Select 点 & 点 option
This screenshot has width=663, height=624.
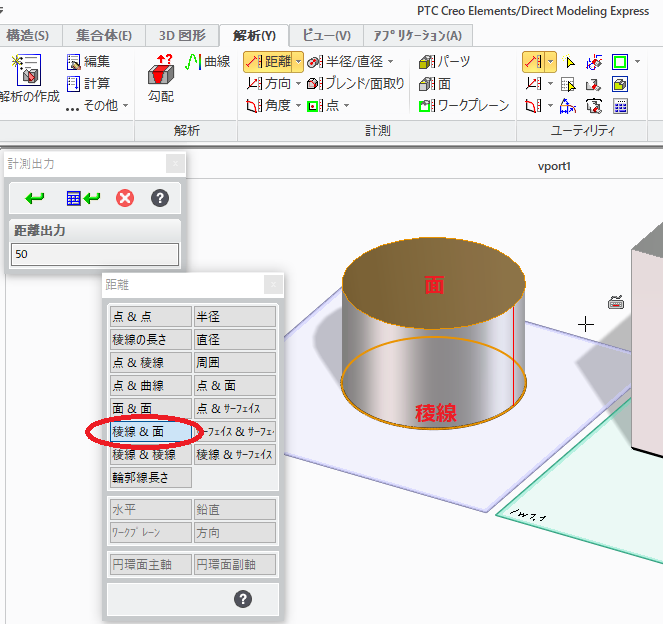tap(151, 317)
